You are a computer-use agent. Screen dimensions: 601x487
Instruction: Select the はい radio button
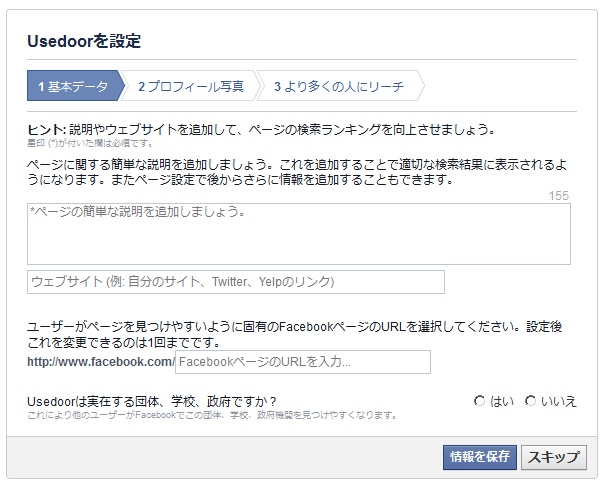tap(479, 401)
